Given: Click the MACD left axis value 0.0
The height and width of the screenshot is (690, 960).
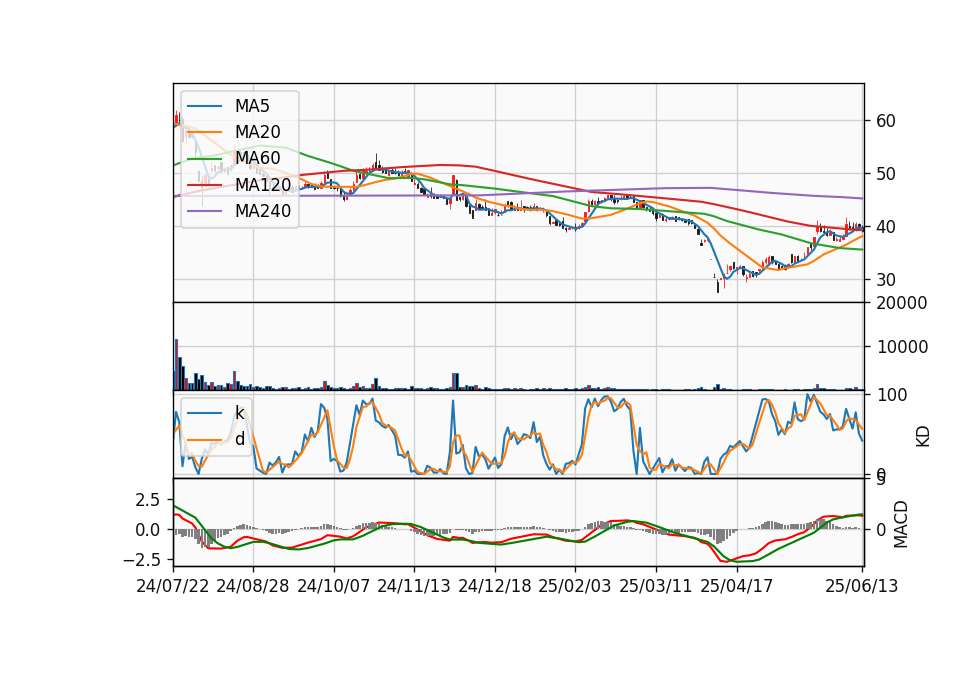Looking at the screenshot, I should point(148,530).
